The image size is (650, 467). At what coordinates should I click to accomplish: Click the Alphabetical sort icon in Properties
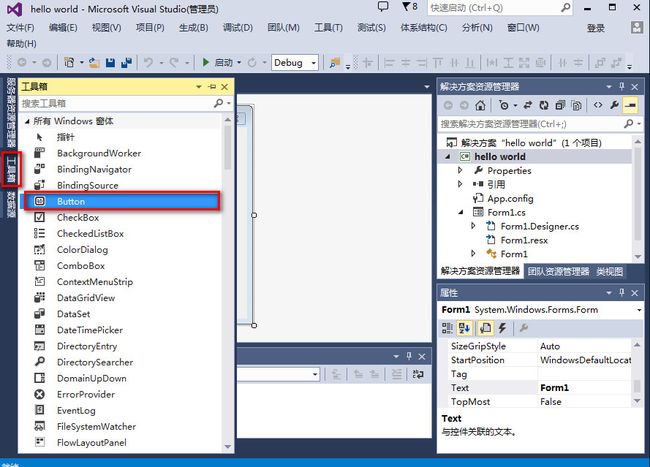point(464,328)
